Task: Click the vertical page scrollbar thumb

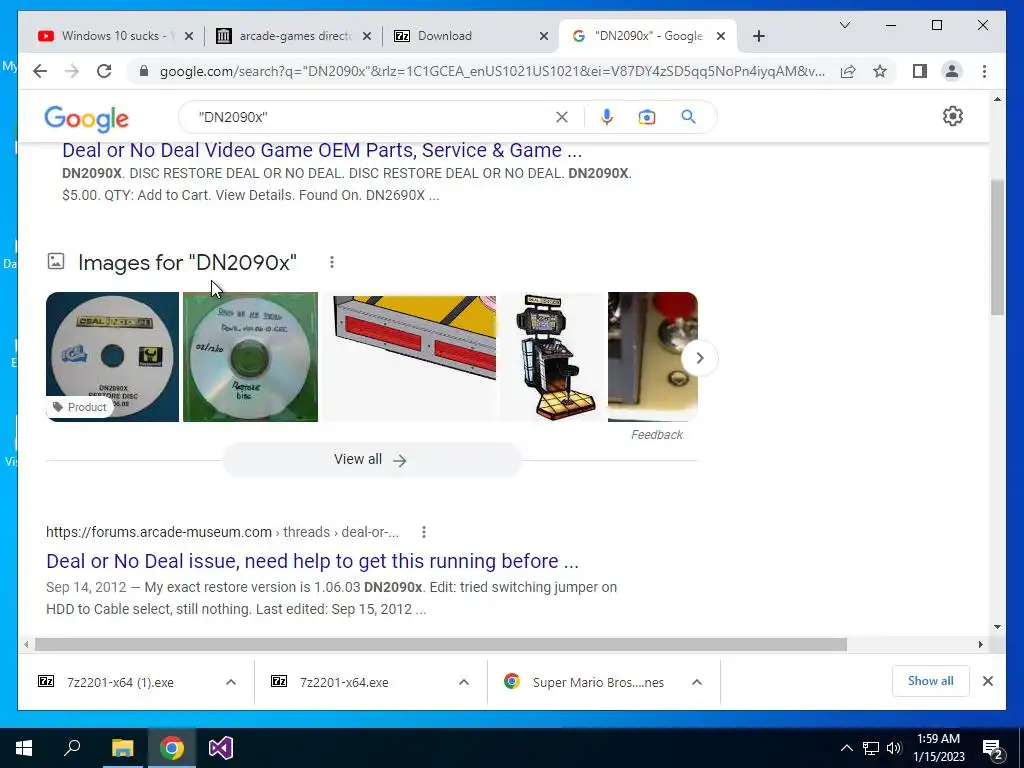Action: [997, 248]
